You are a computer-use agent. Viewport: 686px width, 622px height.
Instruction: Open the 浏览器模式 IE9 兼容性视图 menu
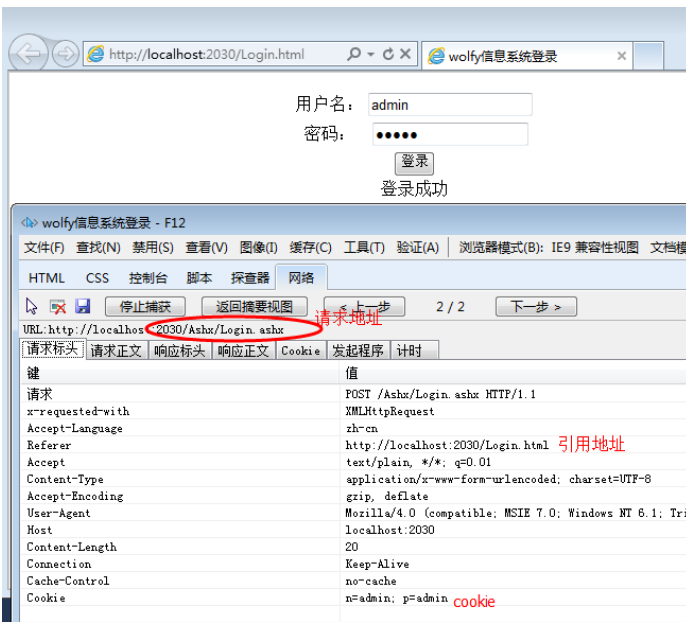tap(548, 248)
